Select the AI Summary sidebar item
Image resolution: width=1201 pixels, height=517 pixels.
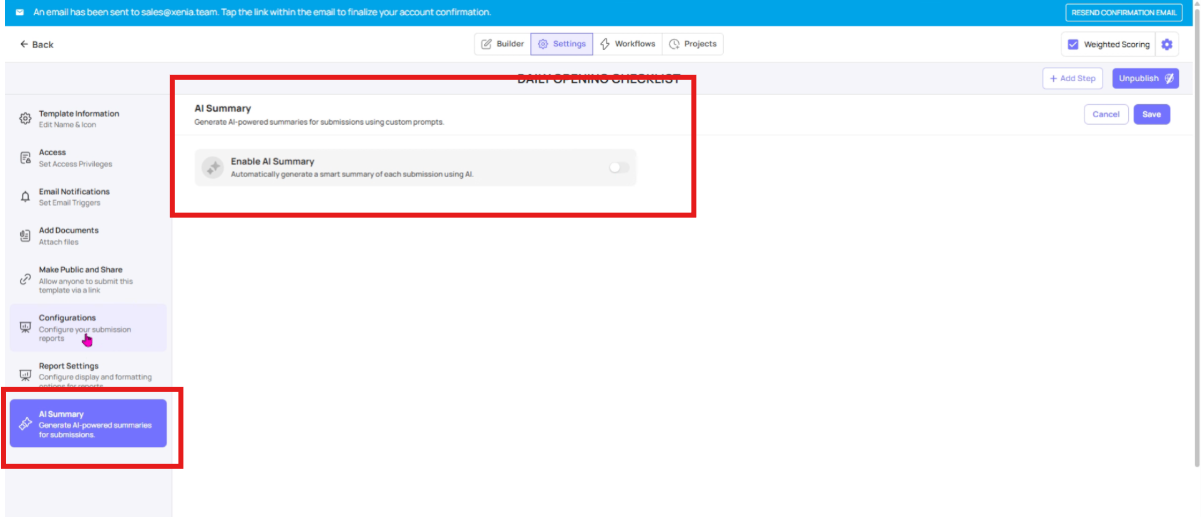click(x=88, y=423)
